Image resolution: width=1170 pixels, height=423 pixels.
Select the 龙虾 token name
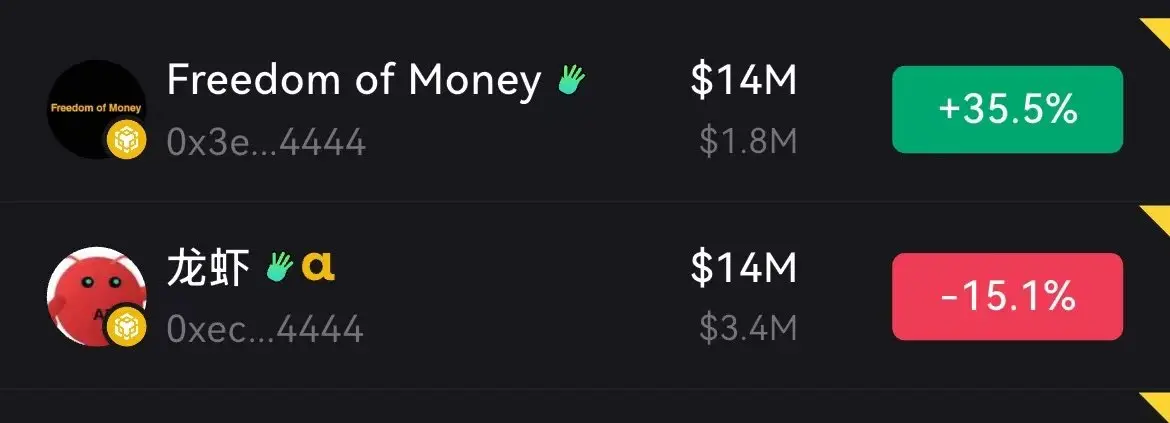click(x=208, y=267)
